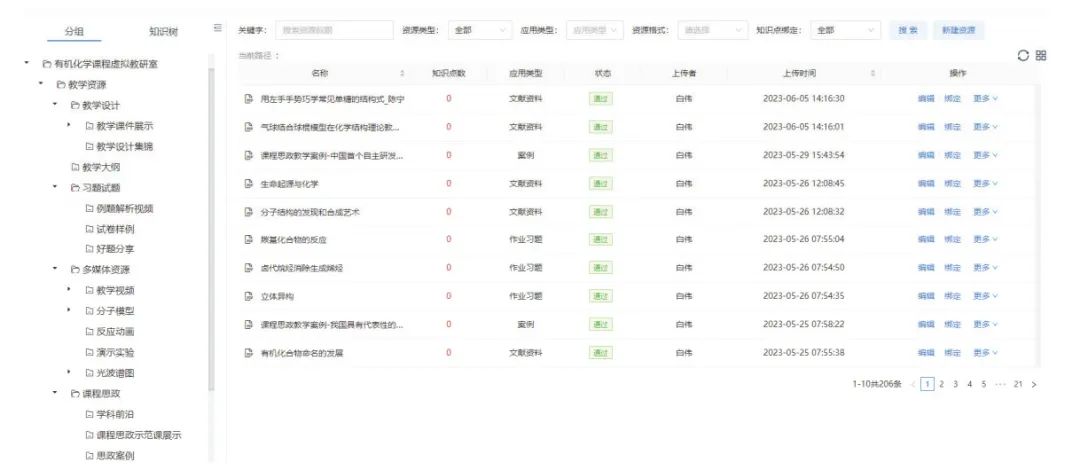1080x470 pixels.
Task: Click the folder icon beside 演示实验
Action: (x=89, y=353)
